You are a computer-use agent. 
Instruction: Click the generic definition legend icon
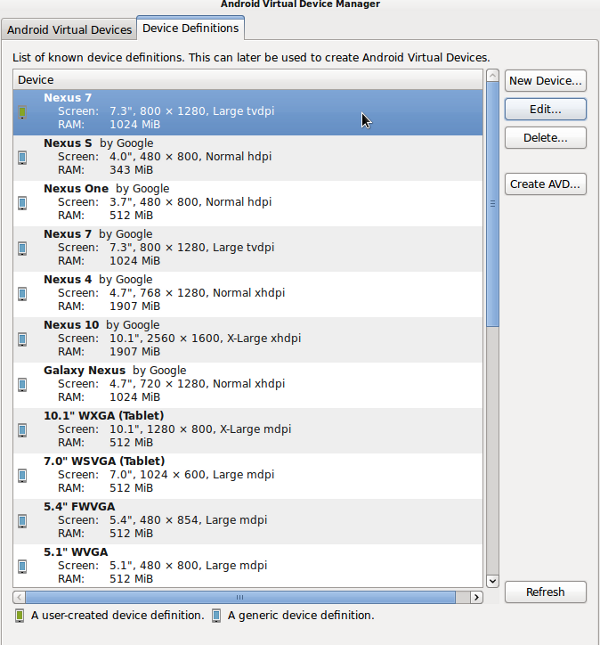(216, 616)
